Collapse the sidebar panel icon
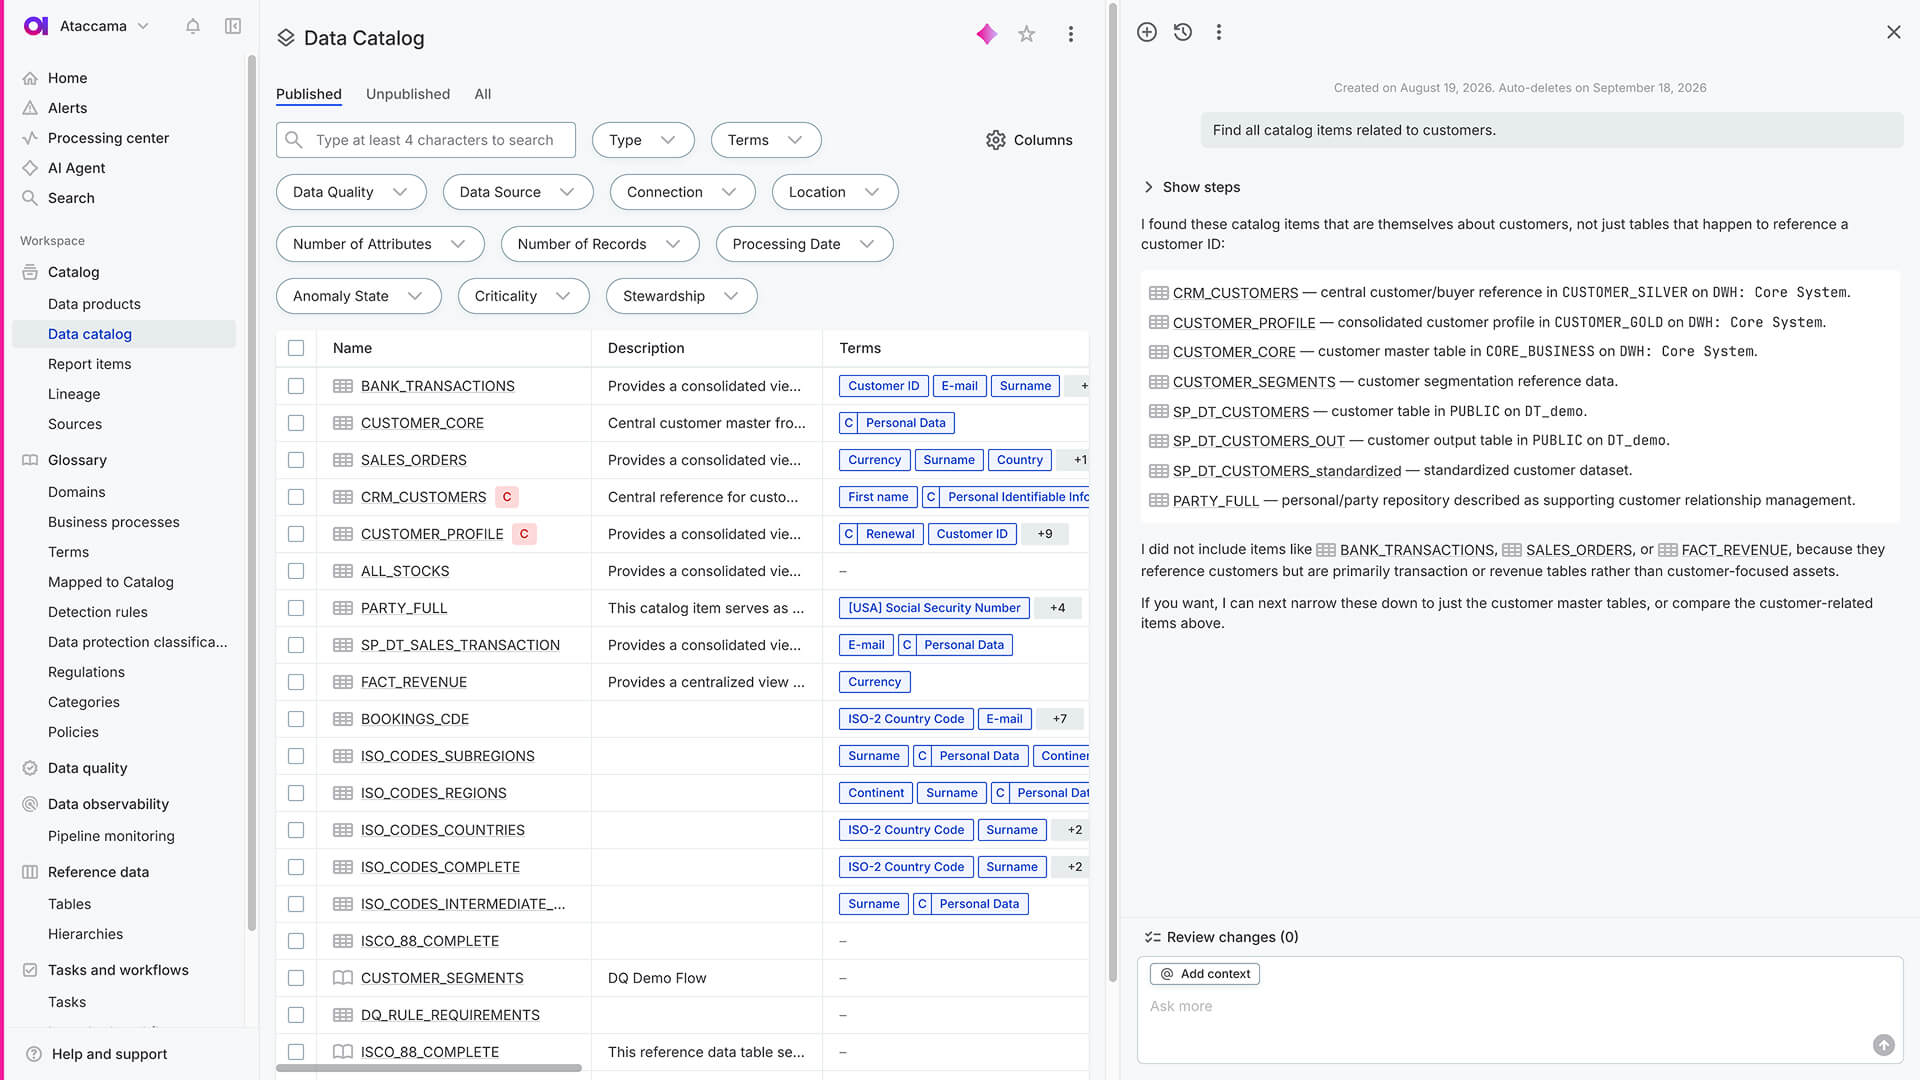1920x1080 pixels. (233, 26)
